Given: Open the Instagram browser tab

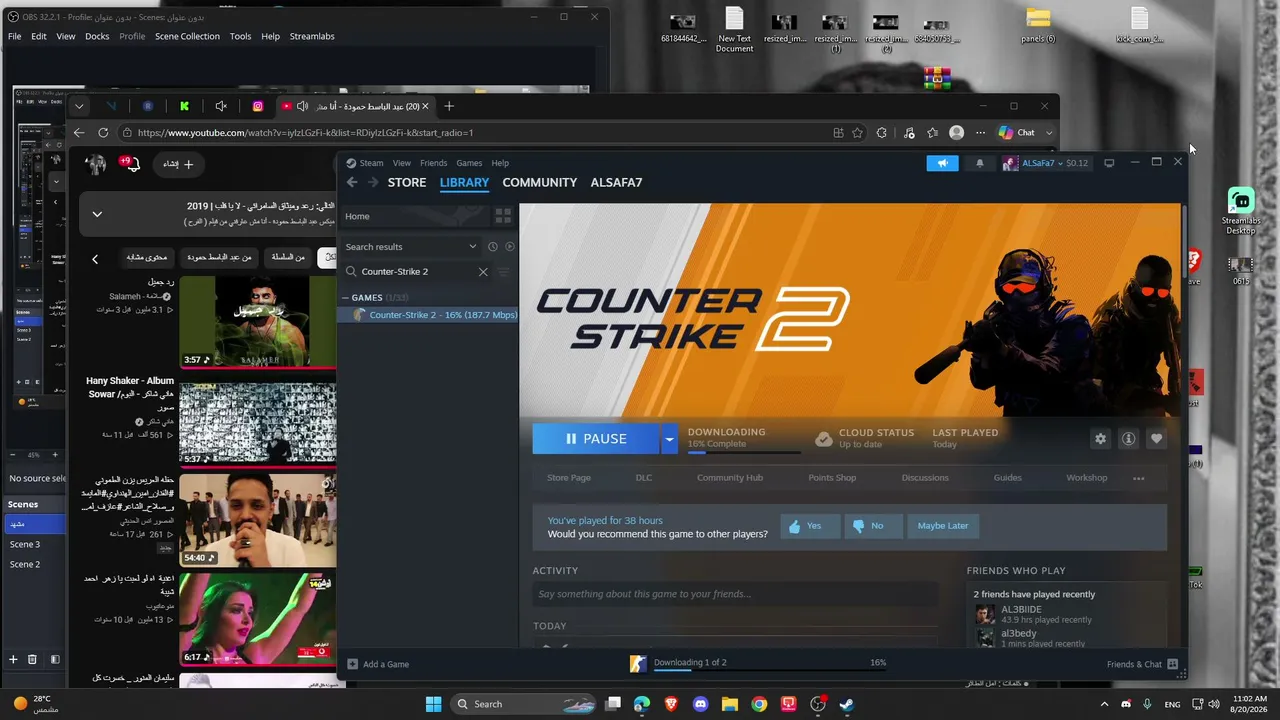Looking at the screenshot, I should [x=257, y=106].
